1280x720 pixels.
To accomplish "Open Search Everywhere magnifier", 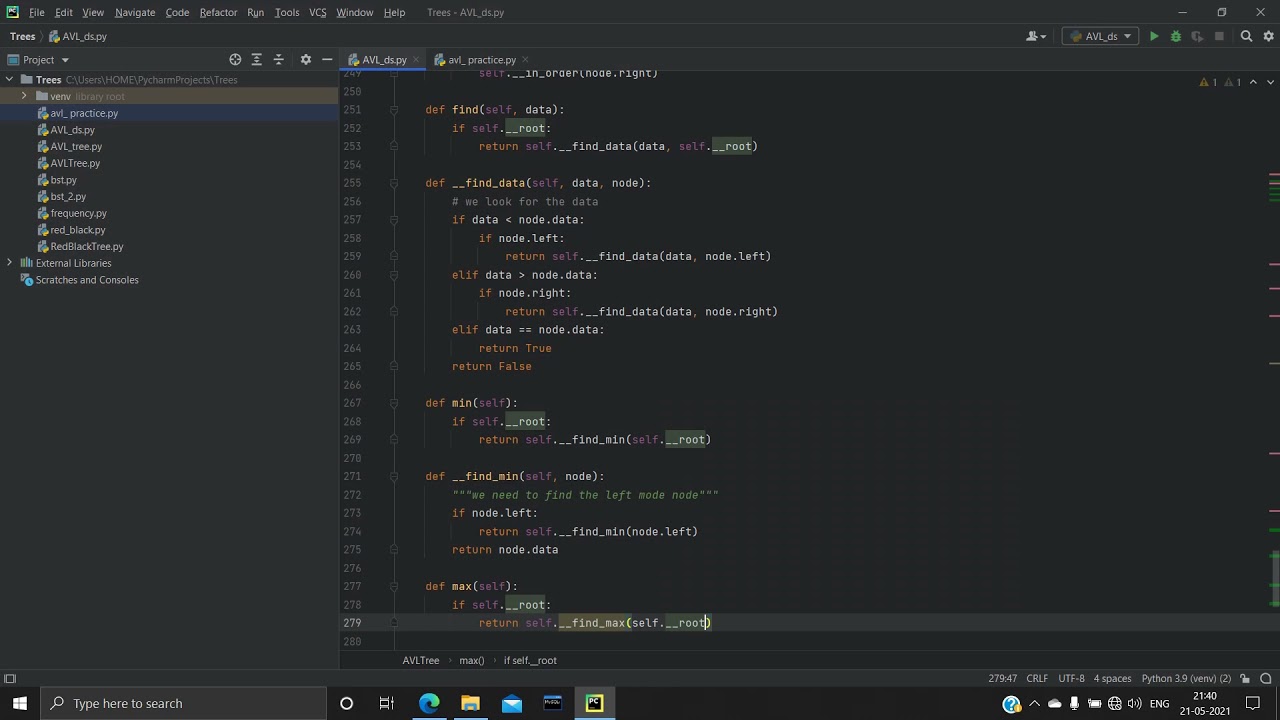I will click(1246, 36).
